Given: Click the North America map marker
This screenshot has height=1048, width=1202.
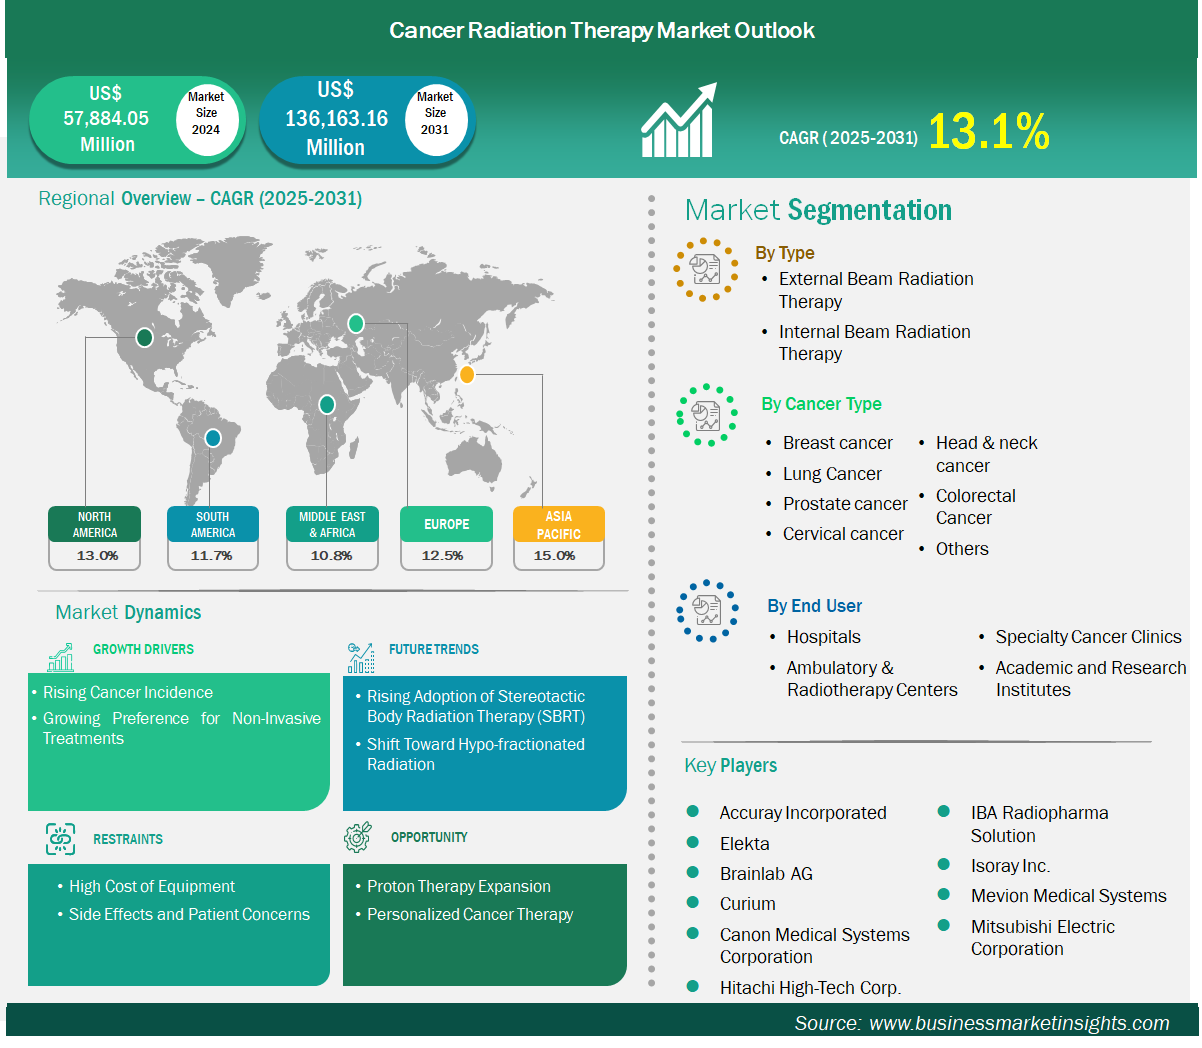Looking at the screenshot, I should coord(144,338).
